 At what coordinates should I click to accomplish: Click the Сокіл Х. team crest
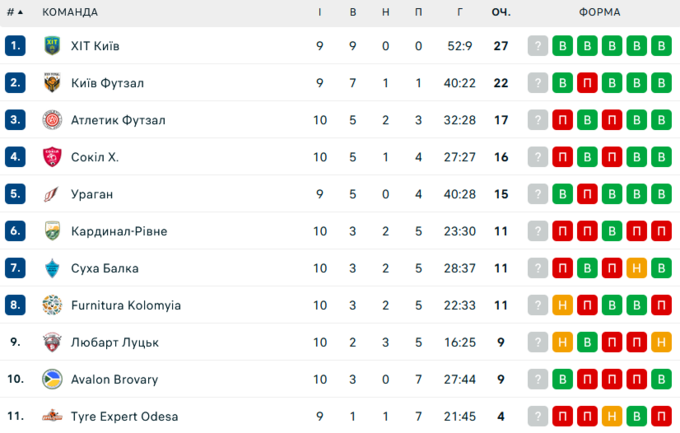pos(52,157)
